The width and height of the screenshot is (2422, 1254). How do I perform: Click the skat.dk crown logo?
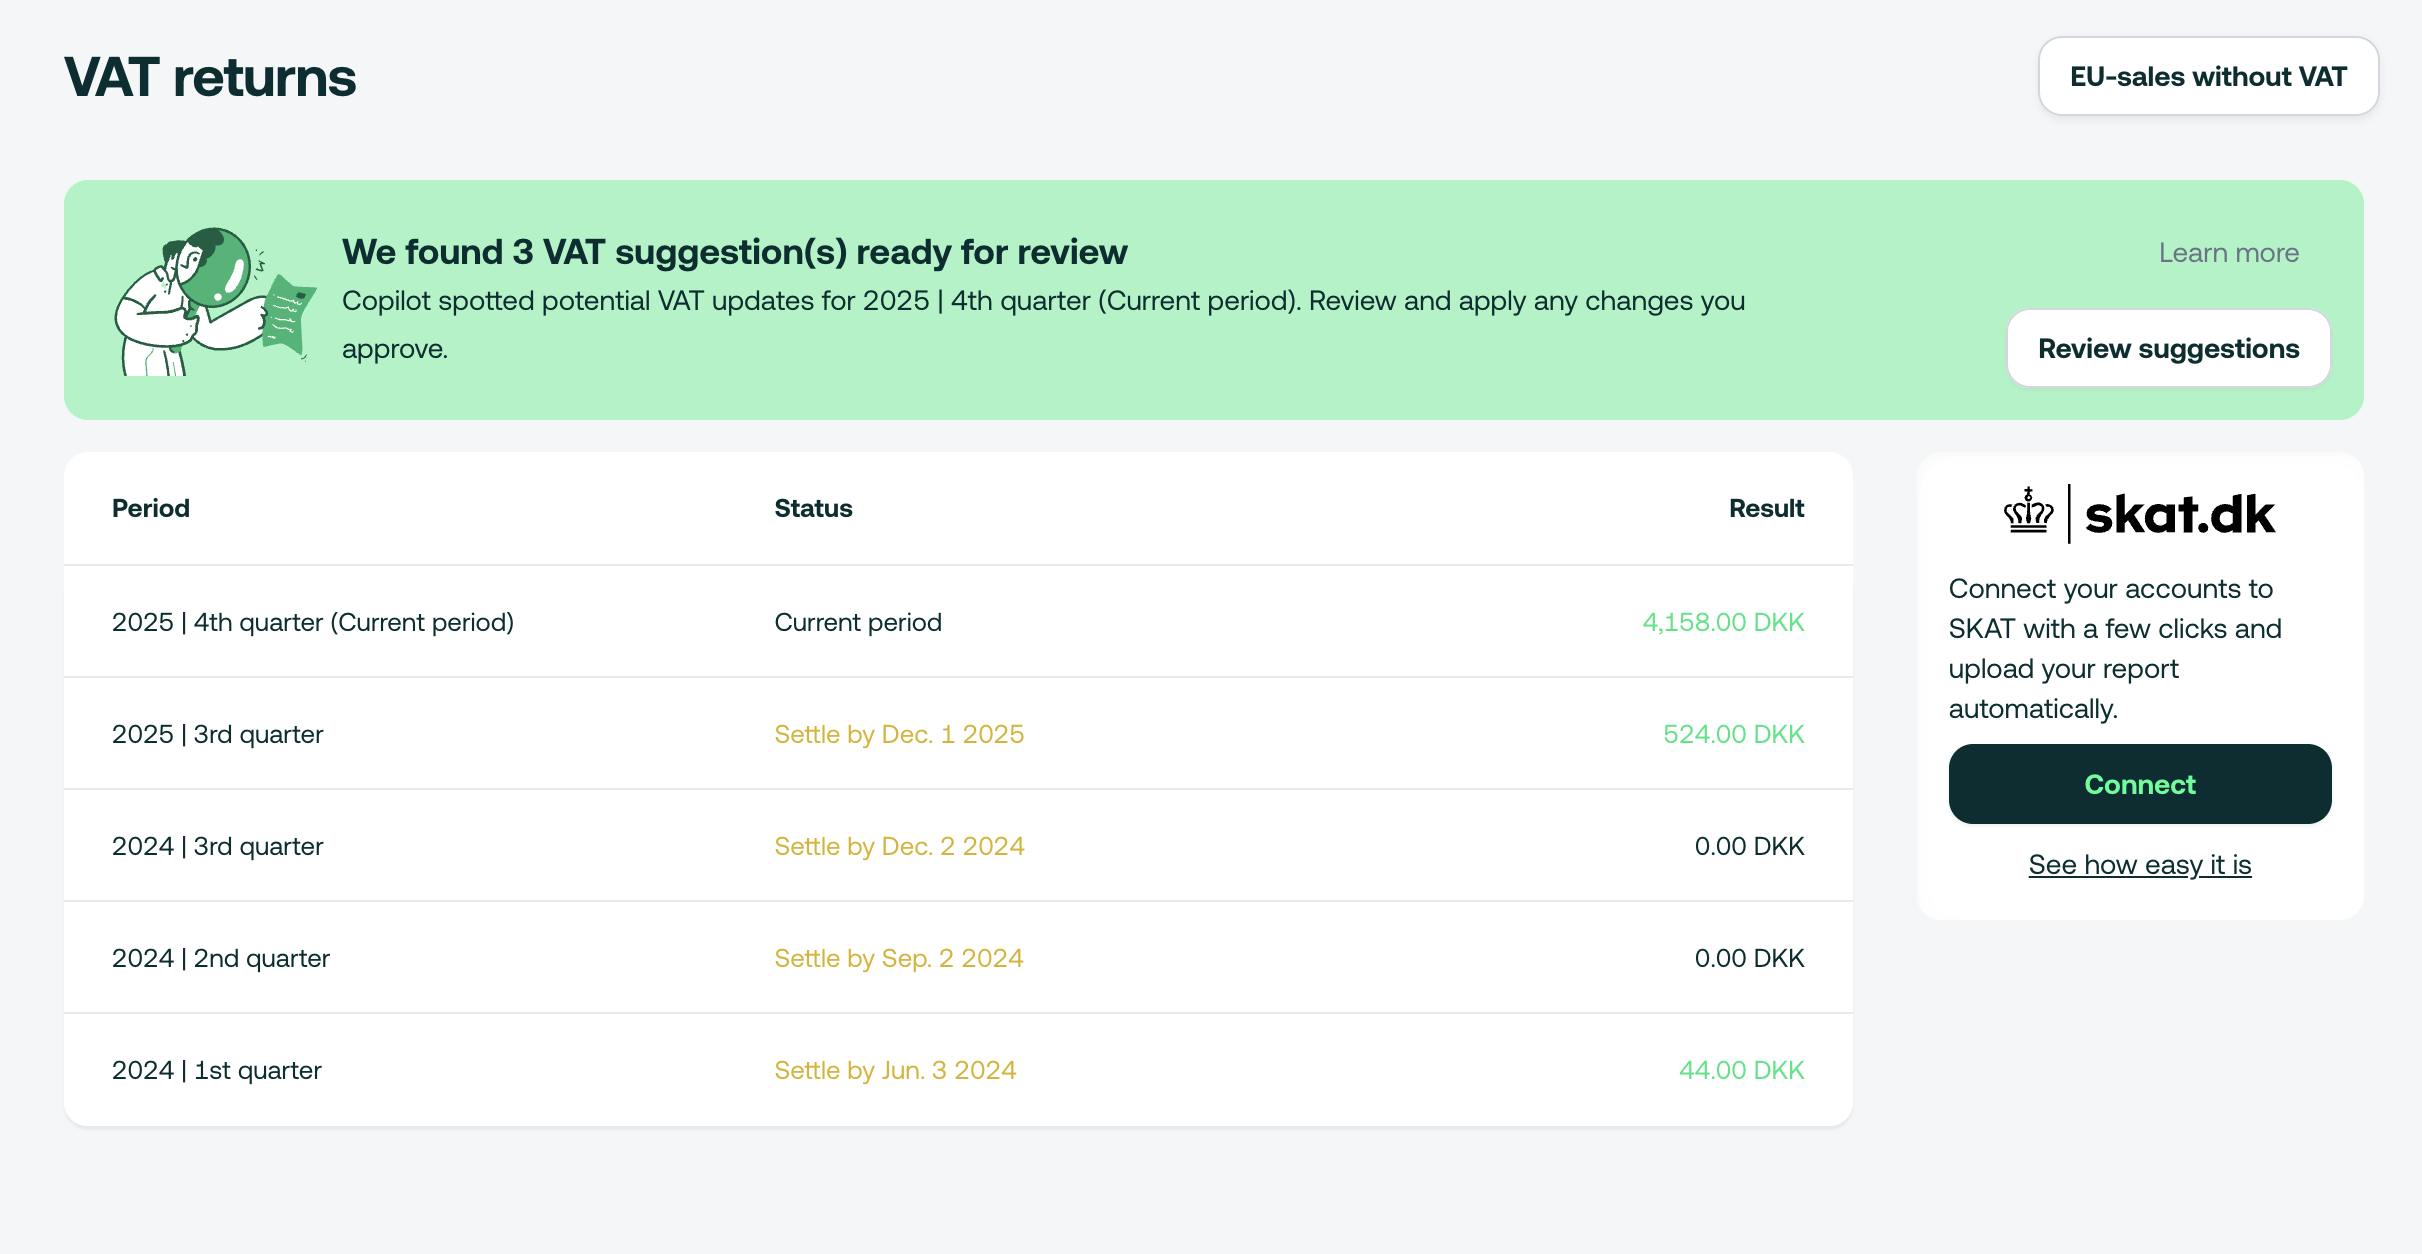coord(2028,513)
